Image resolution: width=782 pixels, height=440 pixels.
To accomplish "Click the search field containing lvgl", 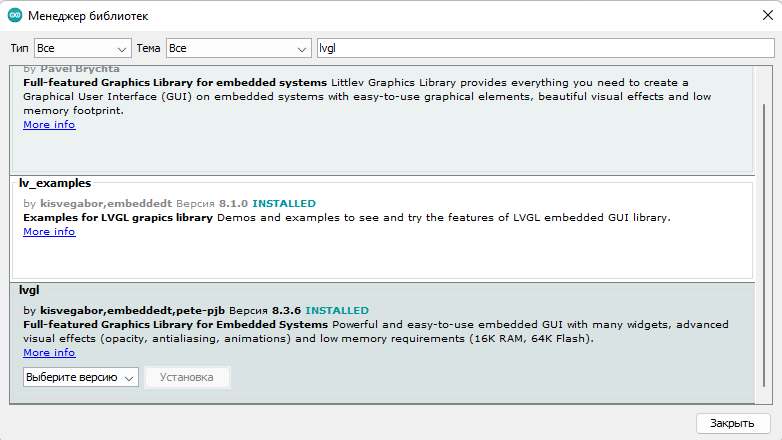I will 546,48.
